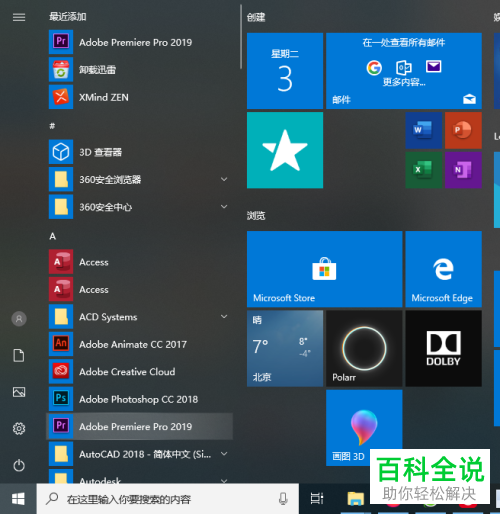Image resolution: width=500 pixels, height=514 pixels.
Task: Click the 创建 tile group title
Action: click(x=256, y=17)
